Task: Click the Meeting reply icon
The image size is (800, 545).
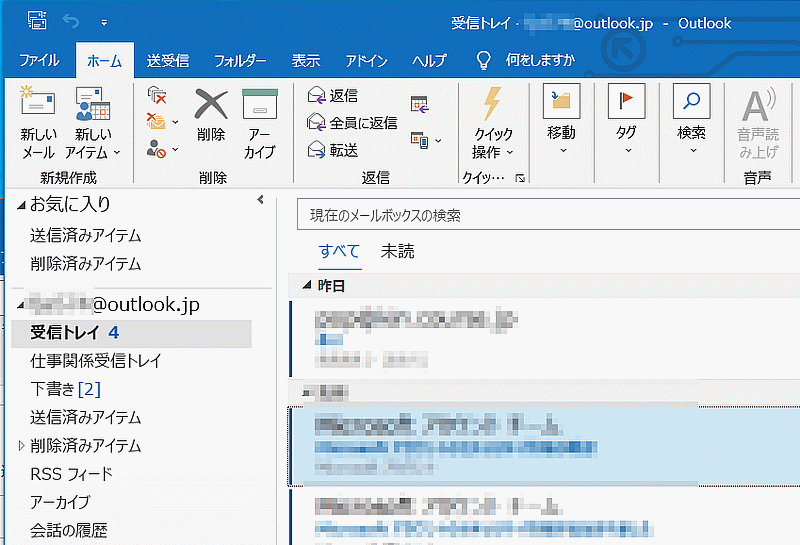Action: point(420,104)
